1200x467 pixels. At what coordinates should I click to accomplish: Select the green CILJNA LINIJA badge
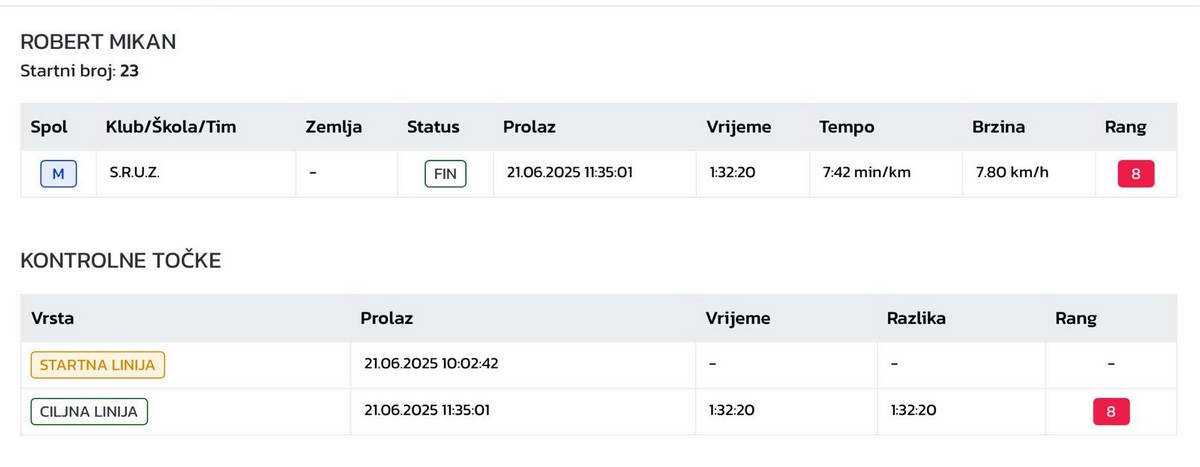click(89, 411)
